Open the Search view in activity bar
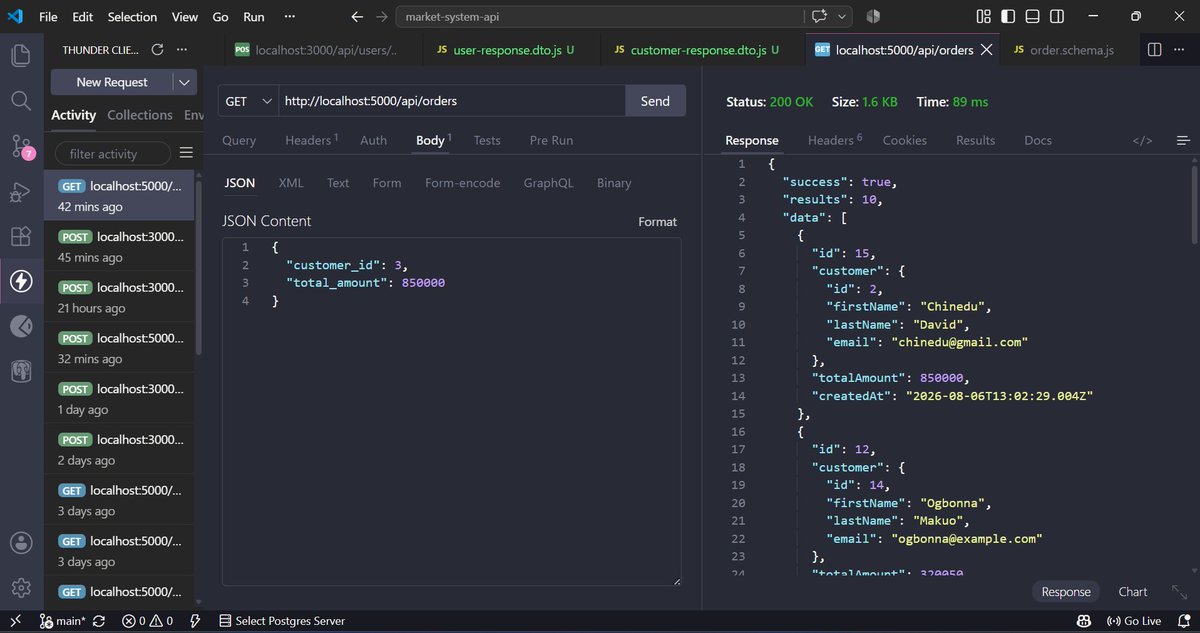This screenshot has width=1200, height=633. pos(21,100)
